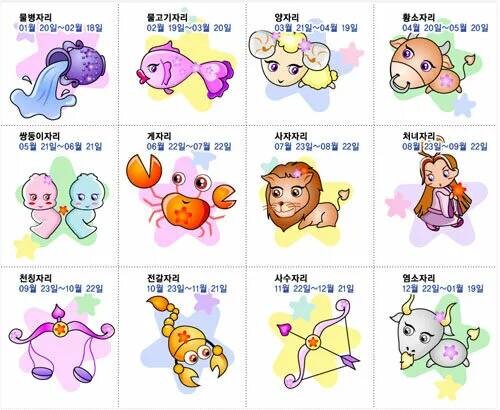Click date range 03월 21일~04월 19일
The height and width of the screenshot is (410, 500).
tap(316, 28)
